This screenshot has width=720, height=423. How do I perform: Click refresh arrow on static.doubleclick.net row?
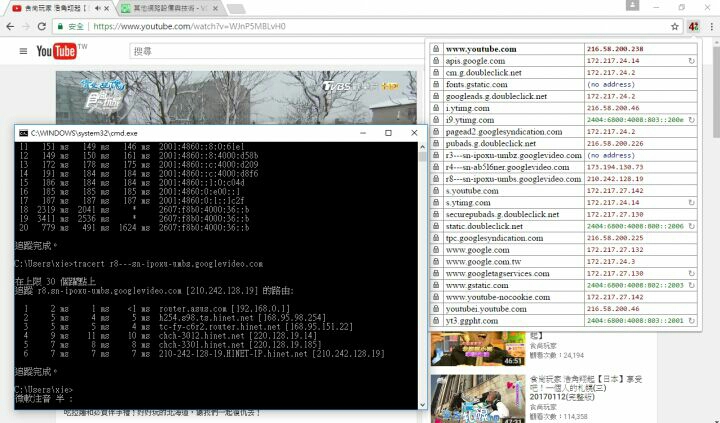(x=692, y=226)
